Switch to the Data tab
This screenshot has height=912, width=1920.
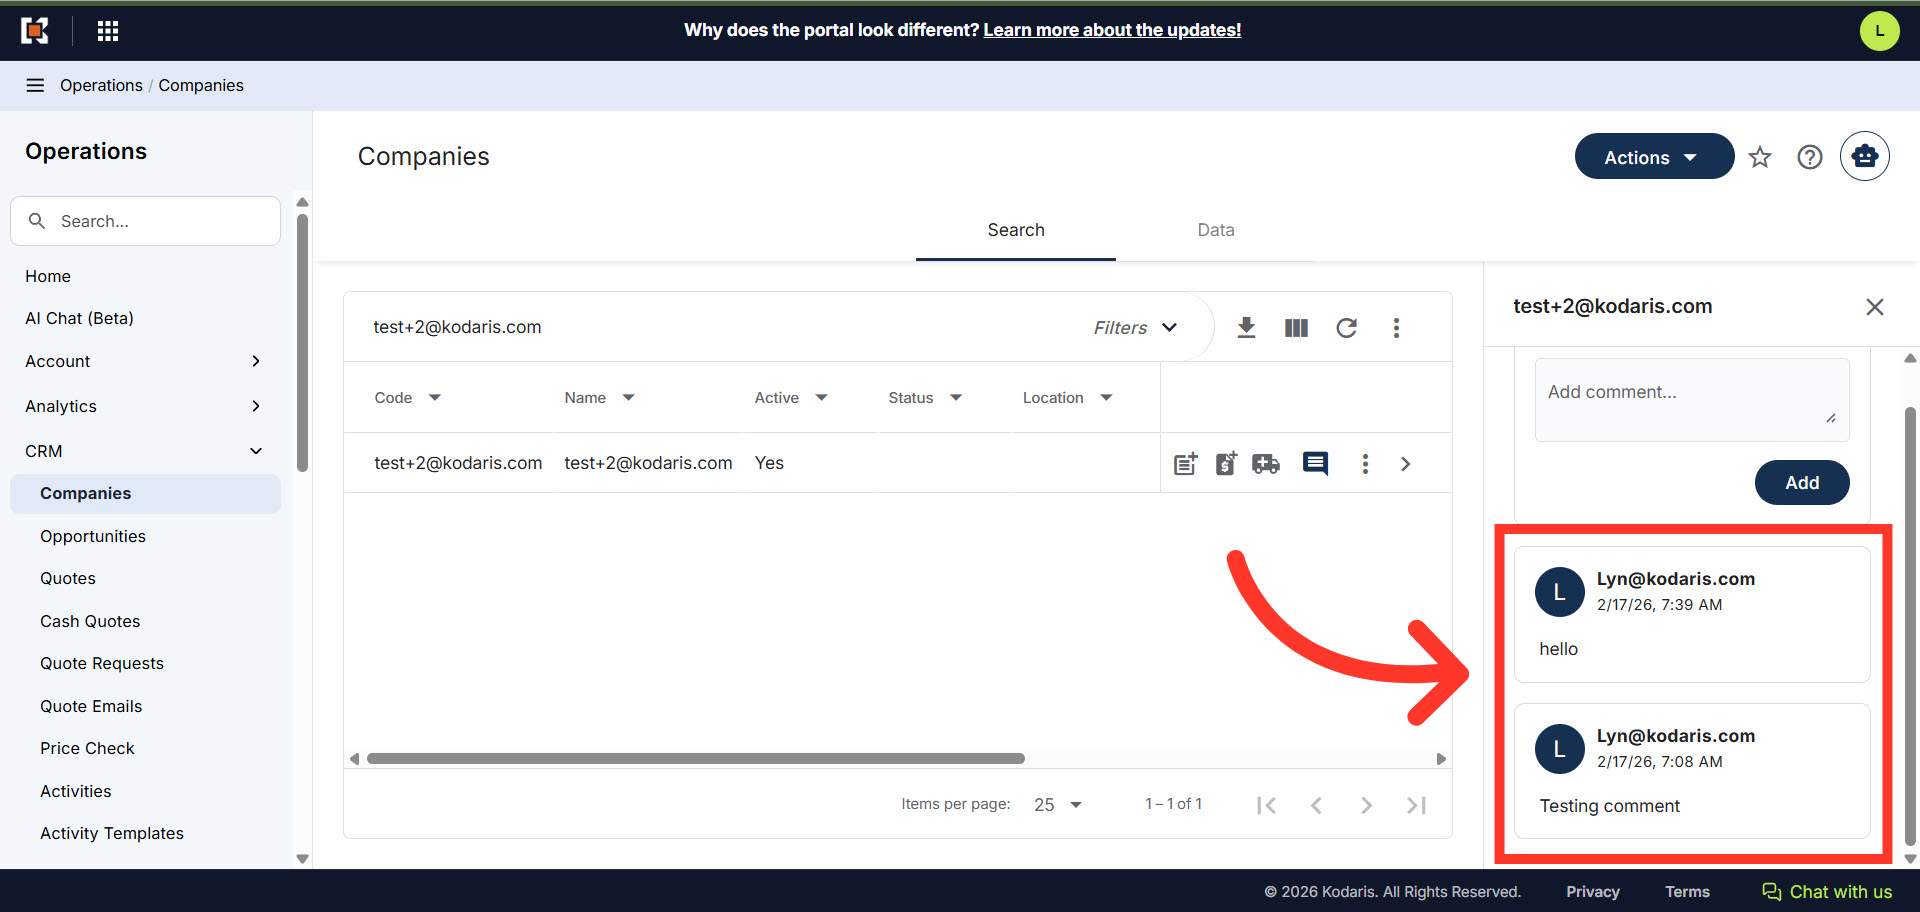[x=1216, y=230]
